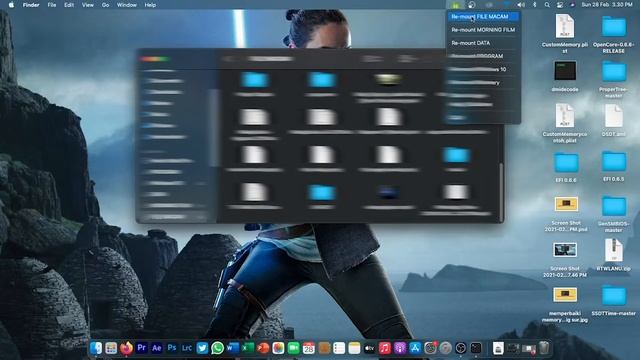The image size is (640, 360).
Task: Open Control Center in the menu bar
Action: tap(560, 5)
